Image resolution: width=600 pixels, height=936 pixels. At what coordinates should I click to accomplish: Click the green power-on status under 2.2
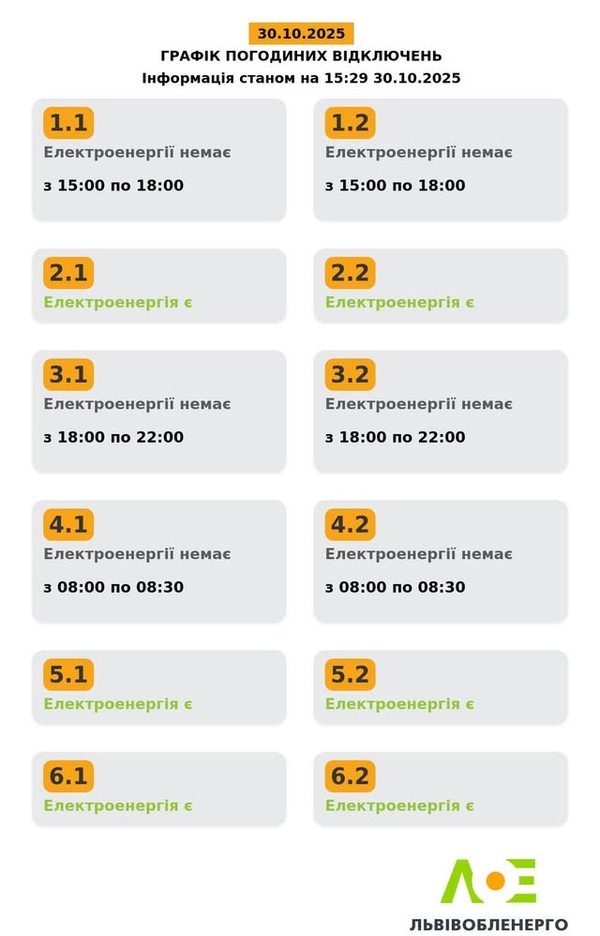pyautogui.click(x=399, y=302)
